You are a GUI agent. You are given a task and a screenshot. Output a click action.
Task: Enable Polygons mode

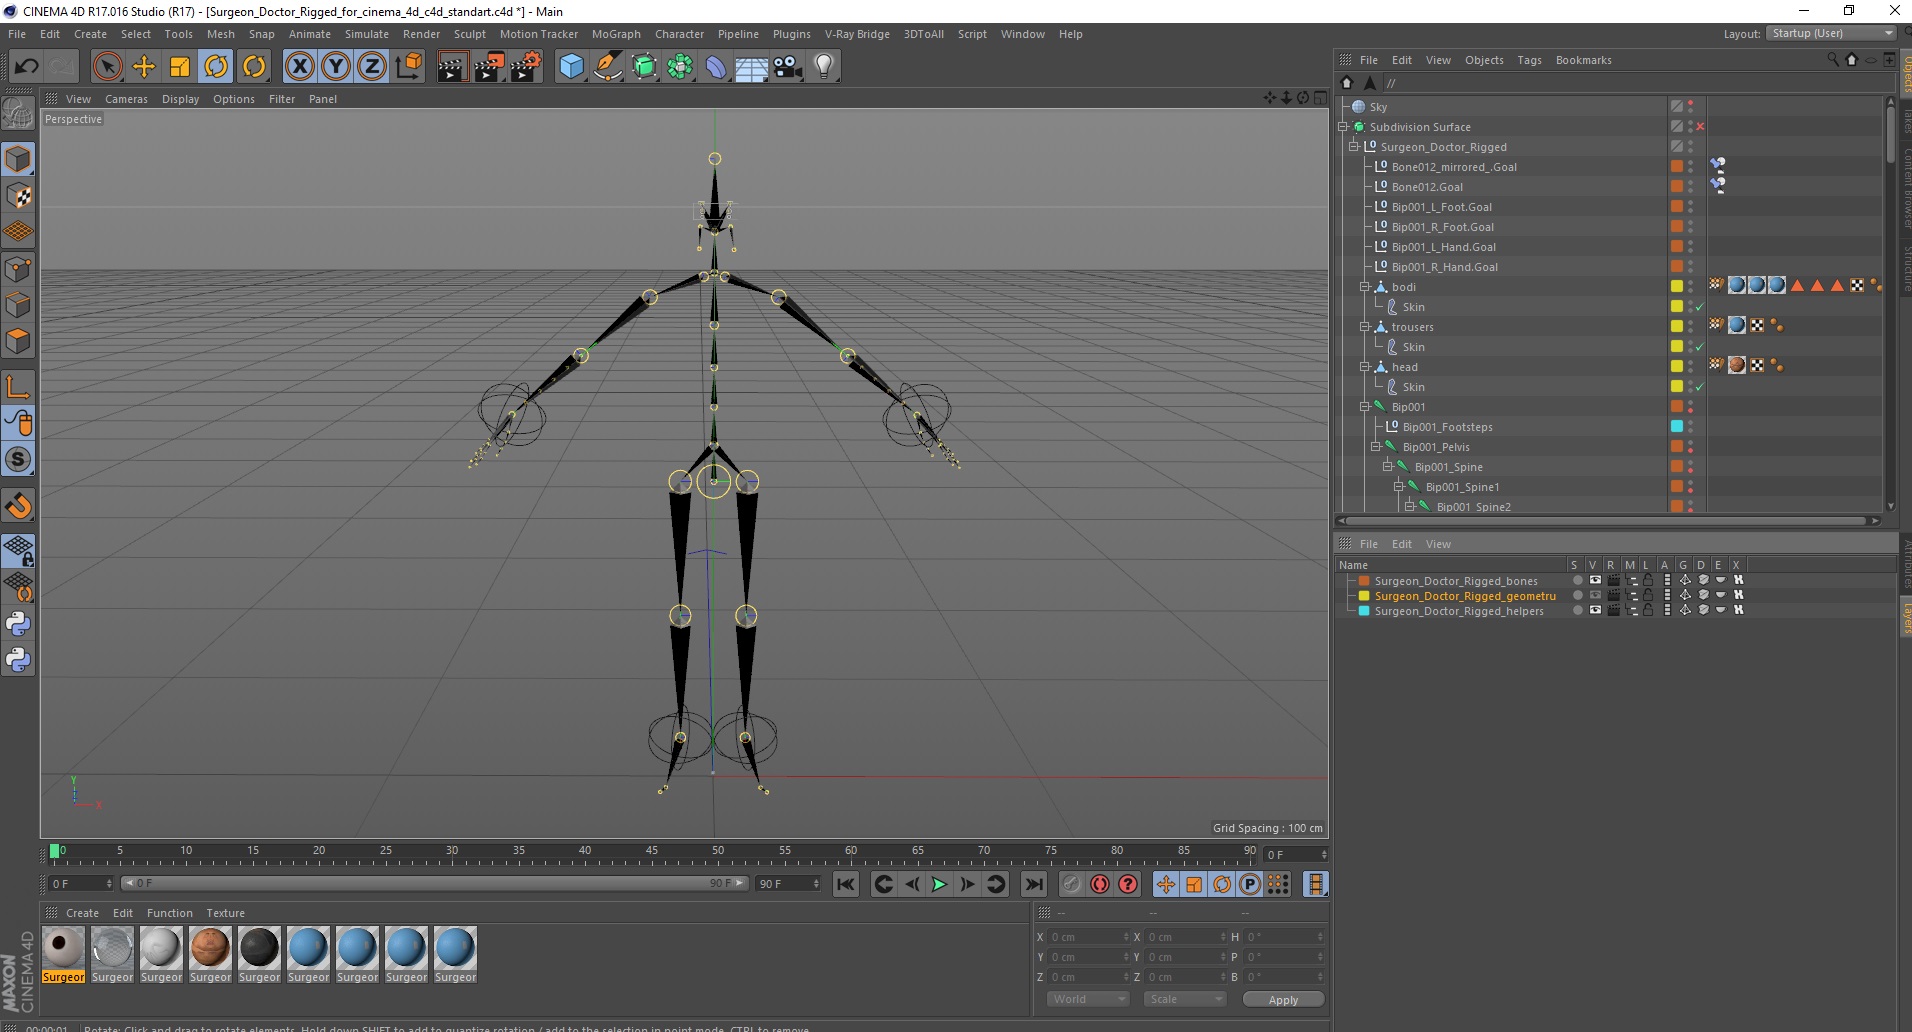(18, 341)
